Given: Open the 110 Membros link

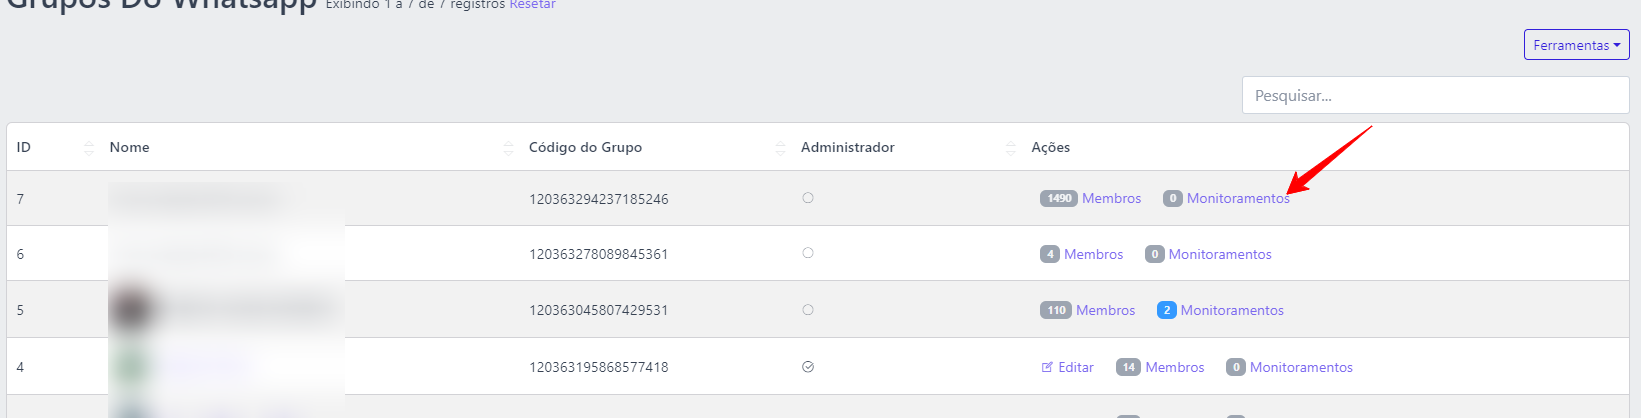Looking at the screenshot, I should pyautogui.click(x=1087, y=310).
